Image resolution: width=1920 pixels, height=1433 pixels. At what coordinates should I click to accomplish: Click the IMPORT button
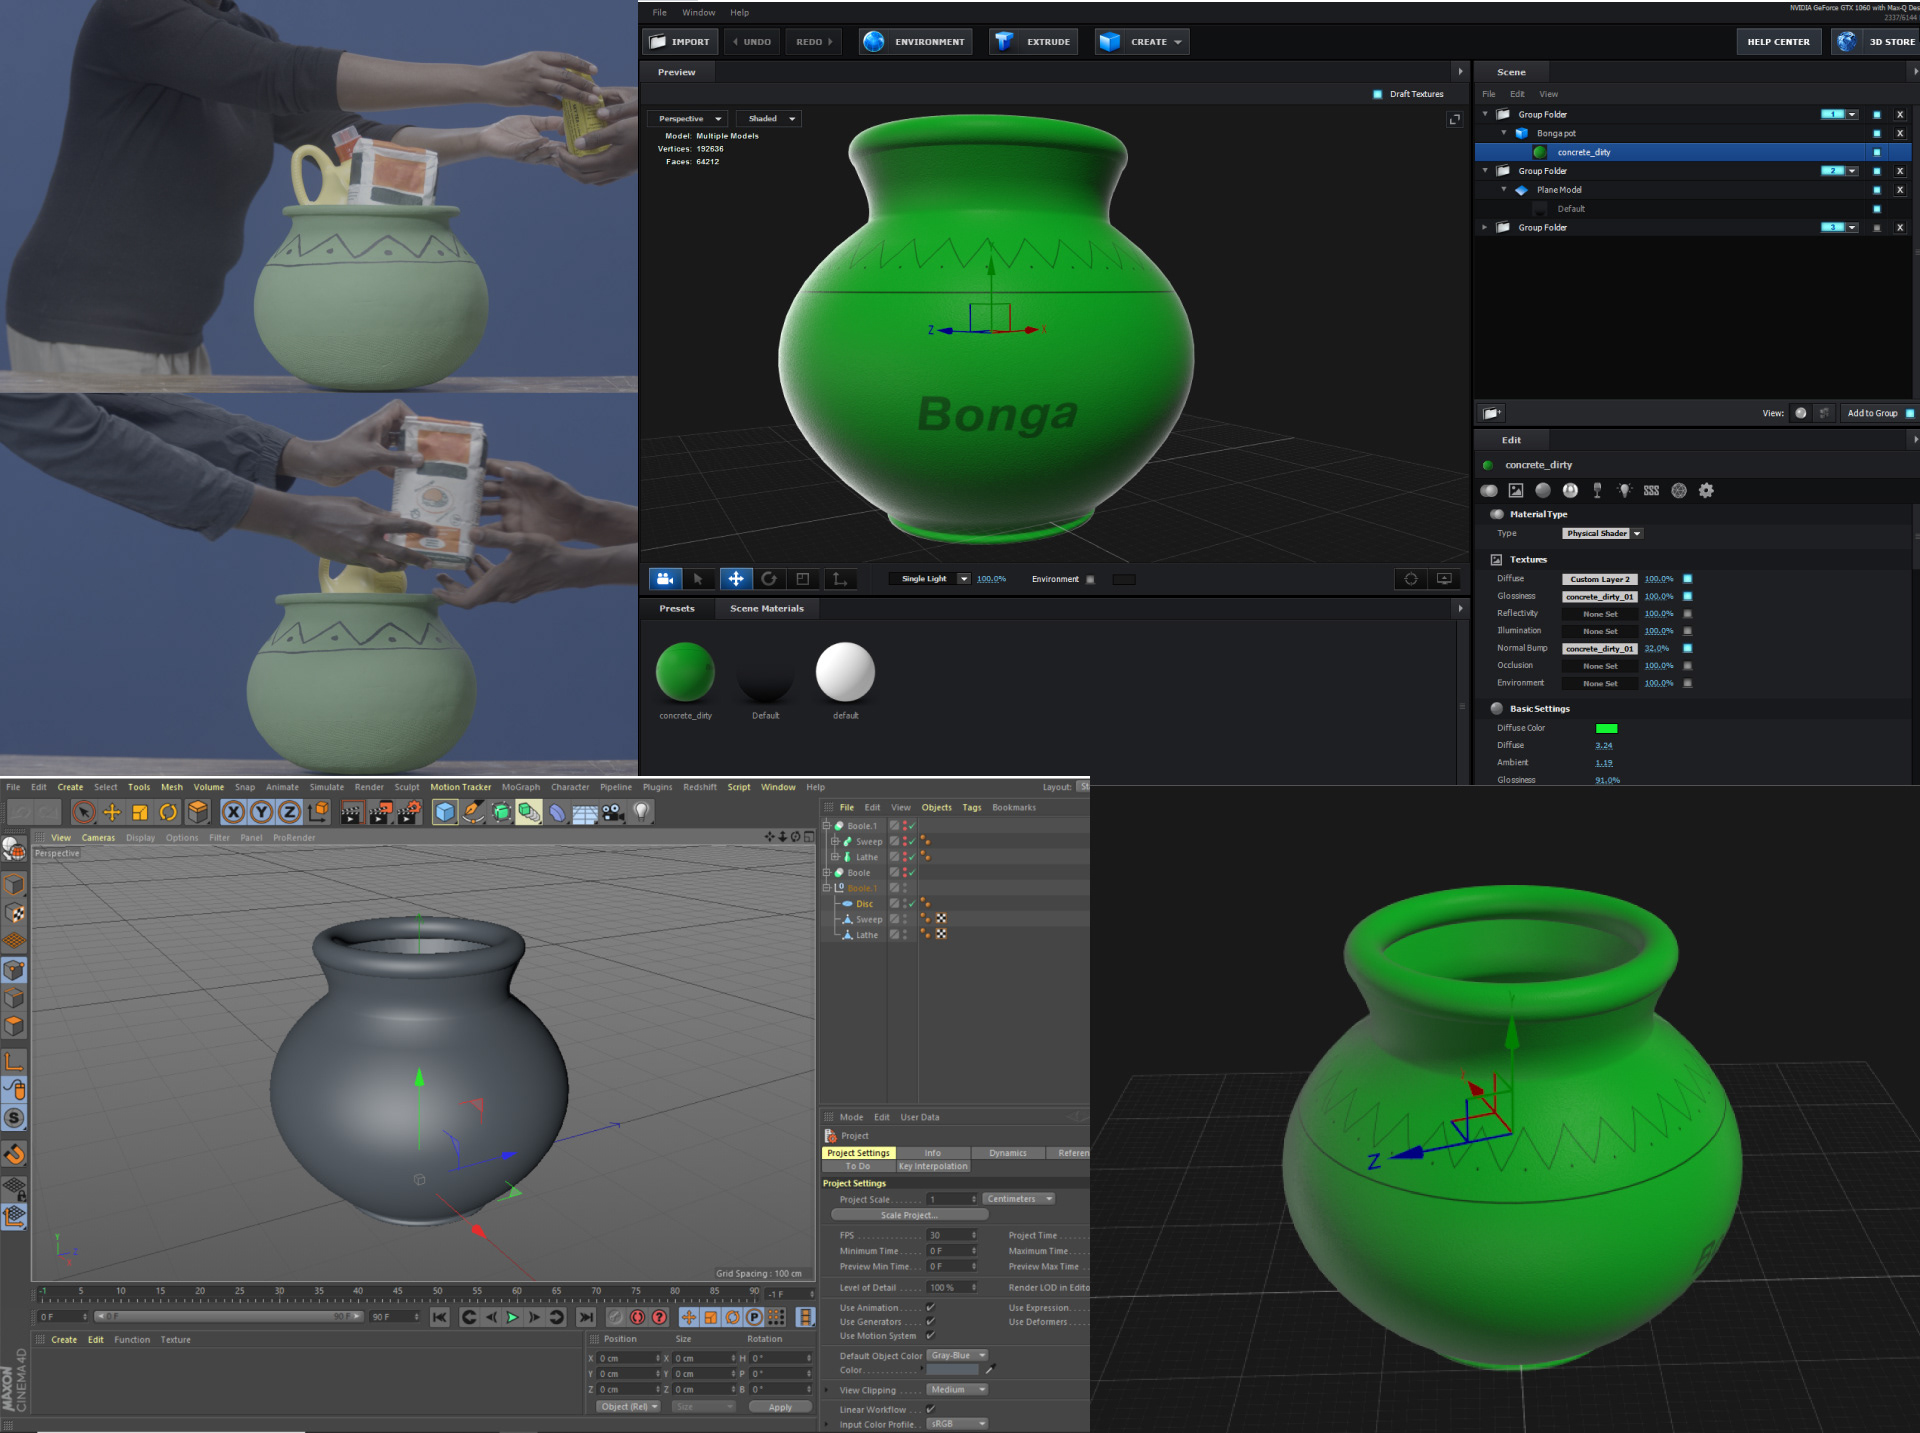tap(680, 42)
